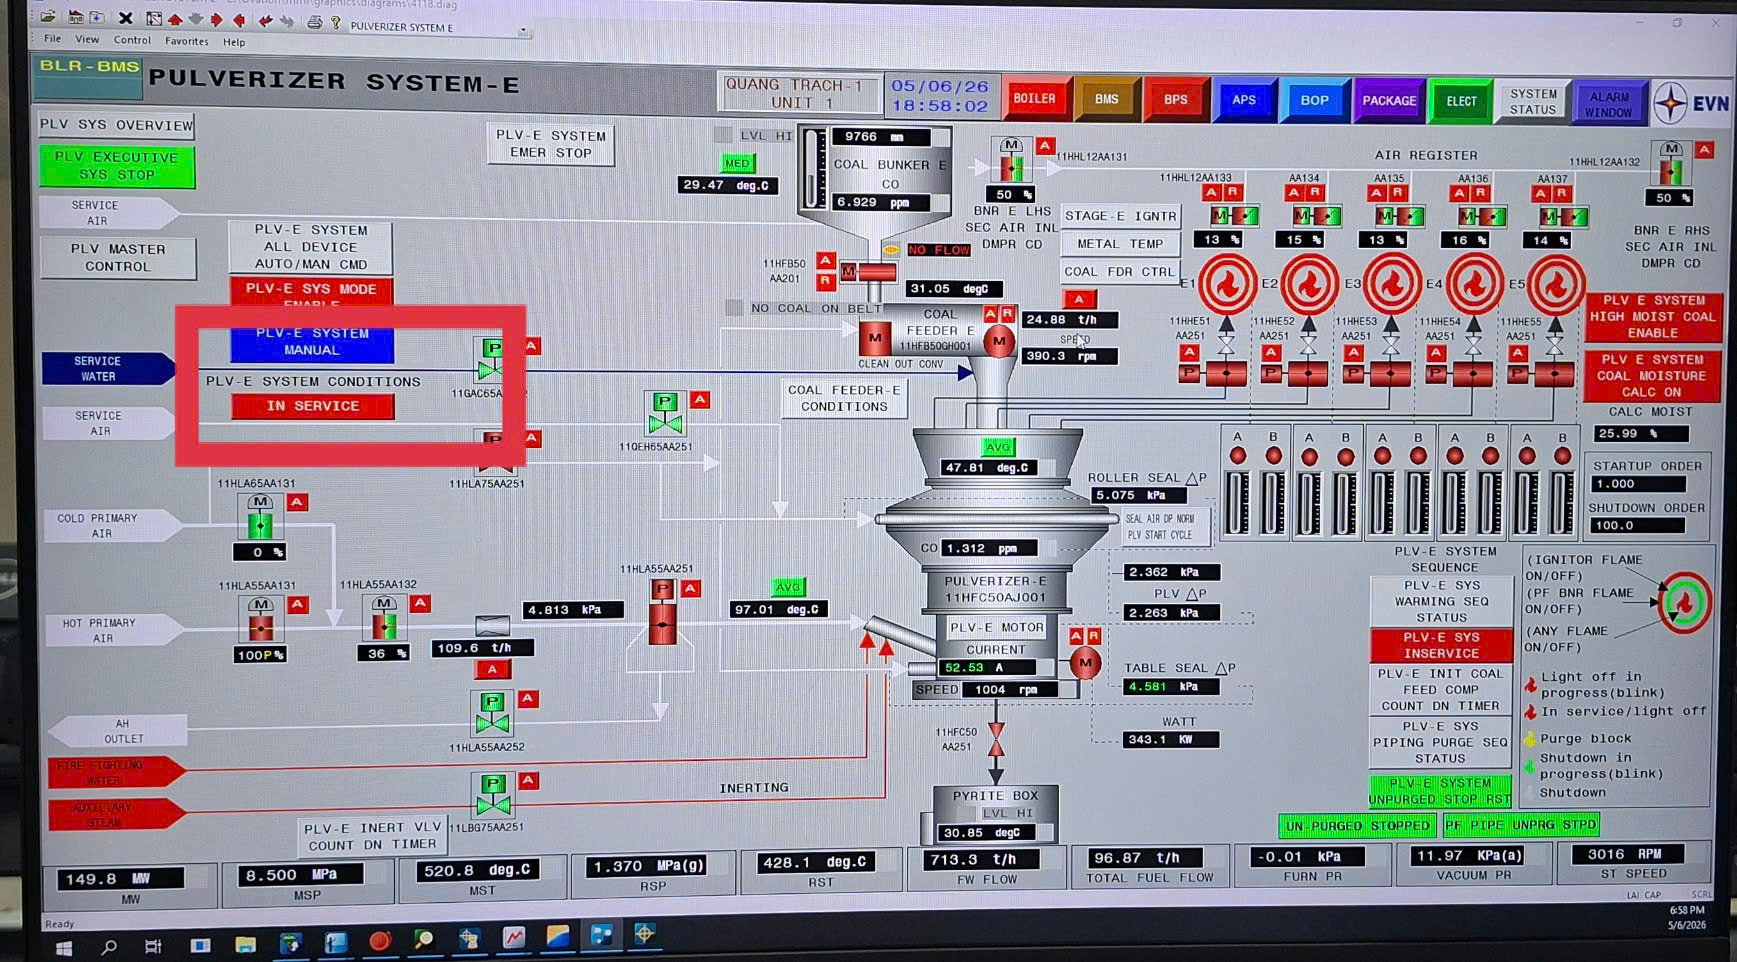Click PLV SYS OVERVIEW button

coord(116,125)
